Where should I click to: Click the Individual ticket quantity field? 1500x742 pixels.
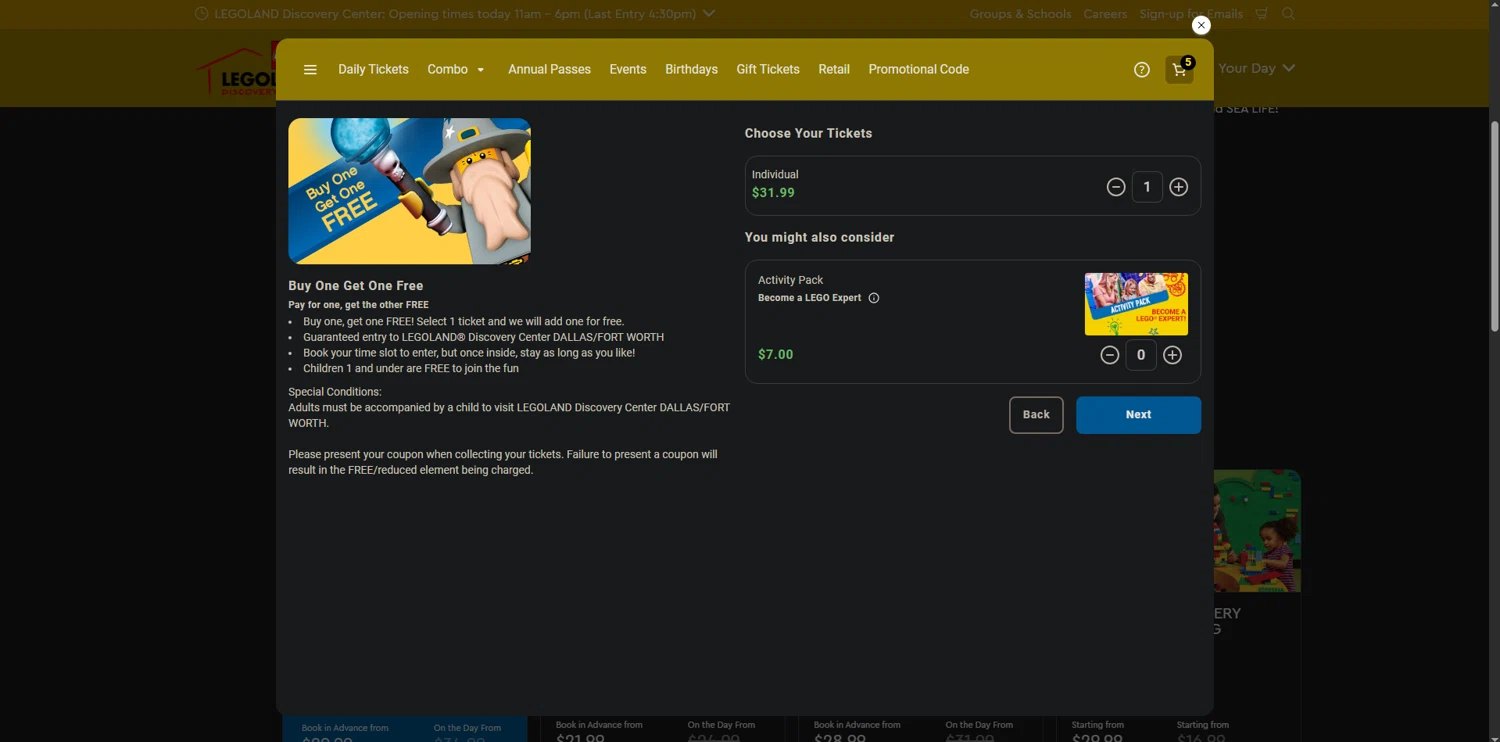click(1147, 187)
